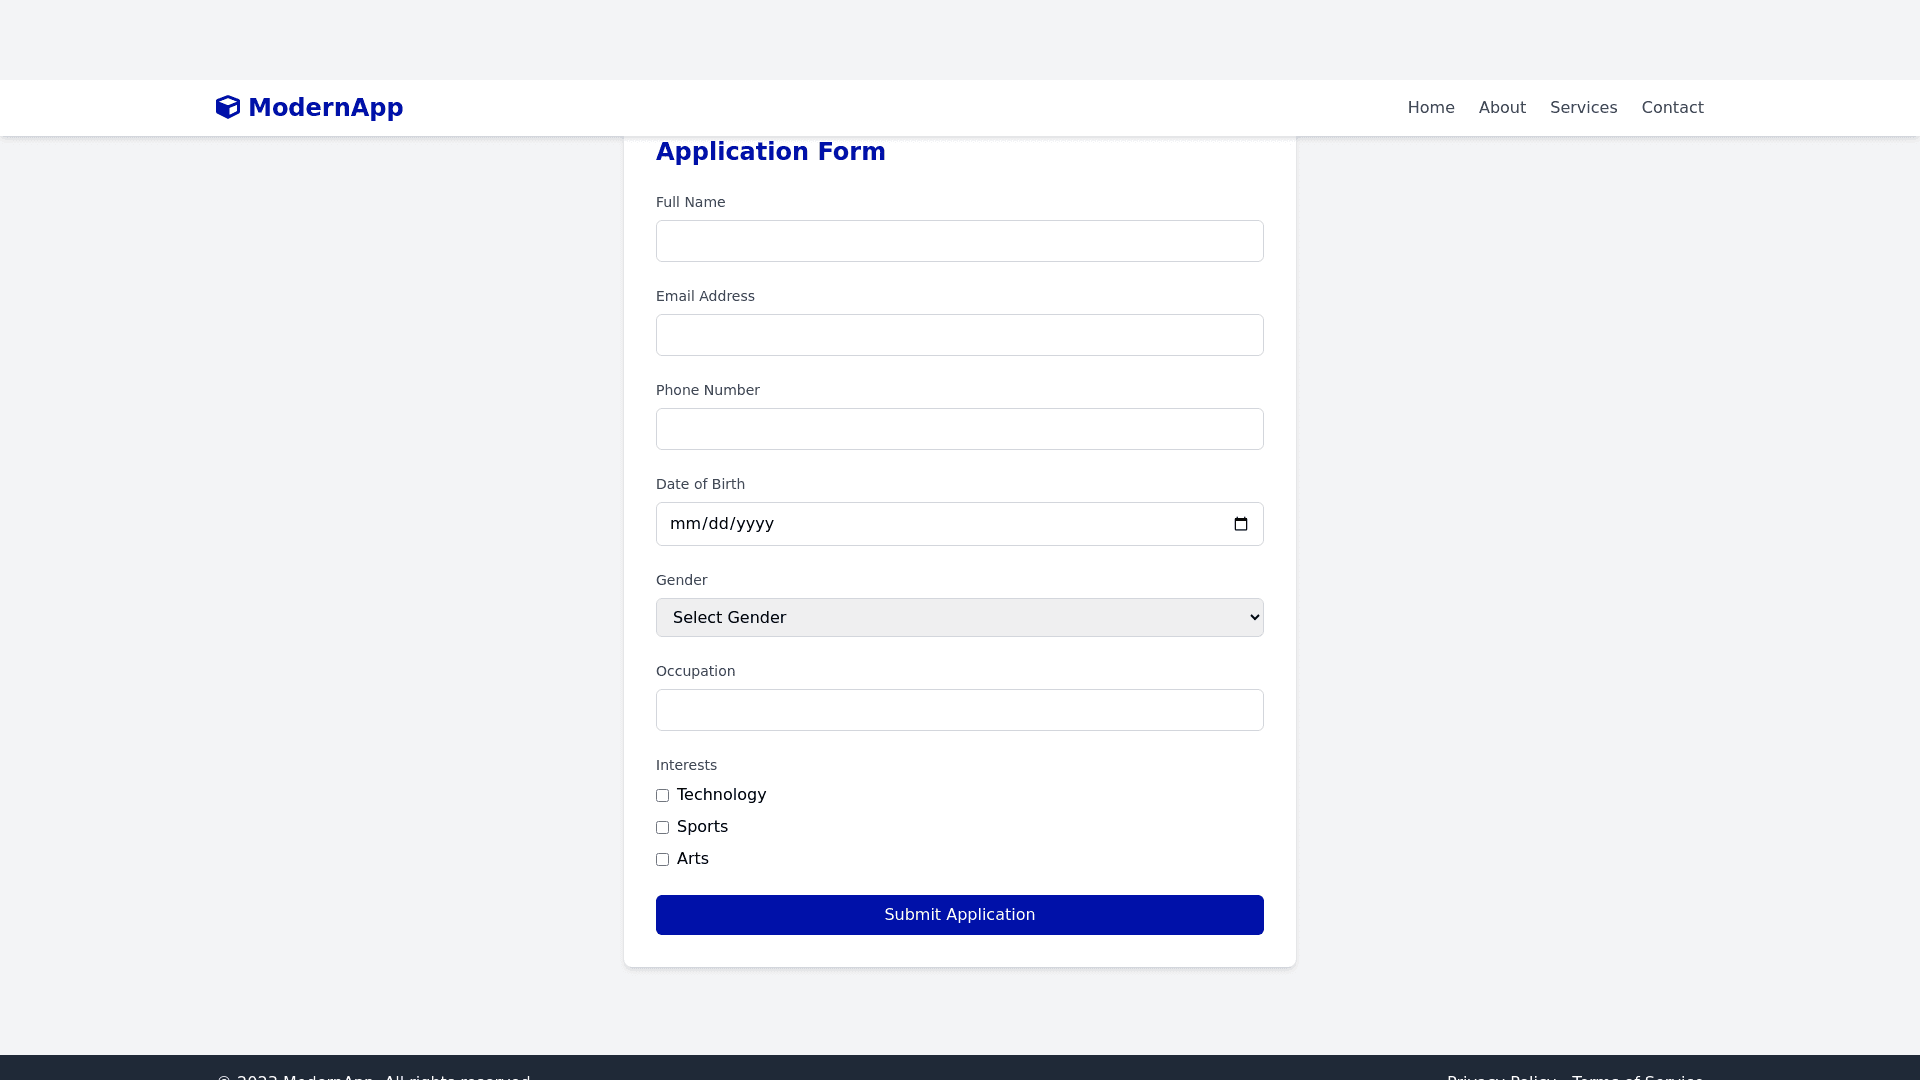Screen dimensions: 1920x1080
Task: Check the Sports interest checkbox
Action: coord(662,828)
